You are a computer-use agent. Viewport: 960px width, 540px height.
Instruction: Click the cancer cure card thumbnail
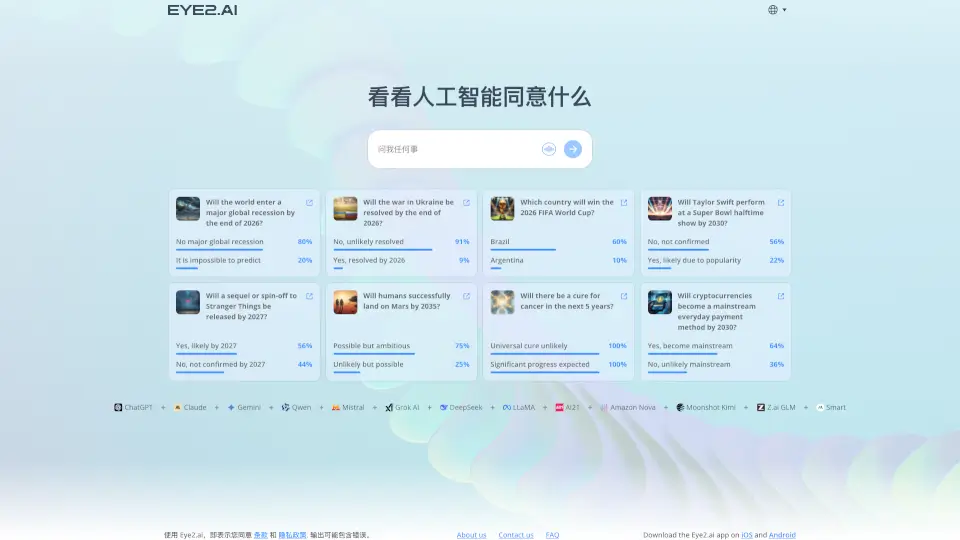pos(502,302)
